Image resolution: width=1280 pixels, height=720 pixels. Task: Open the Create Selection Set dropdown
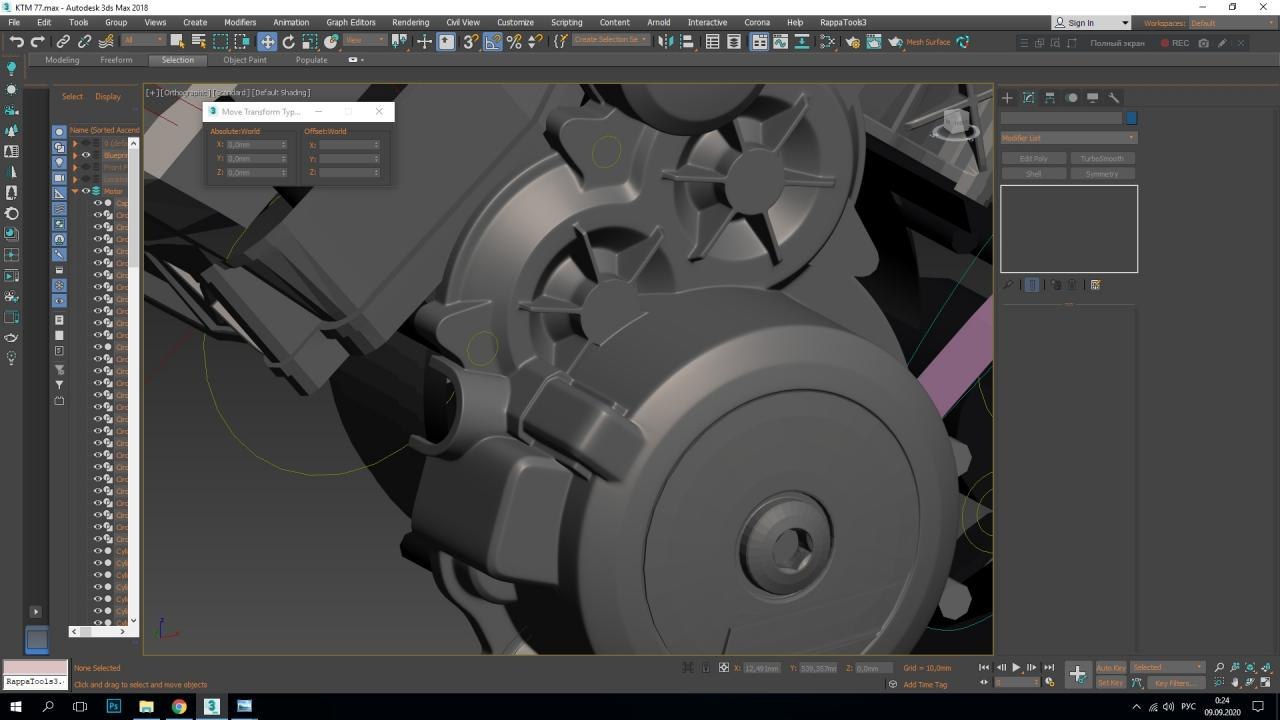coord(610,40)
